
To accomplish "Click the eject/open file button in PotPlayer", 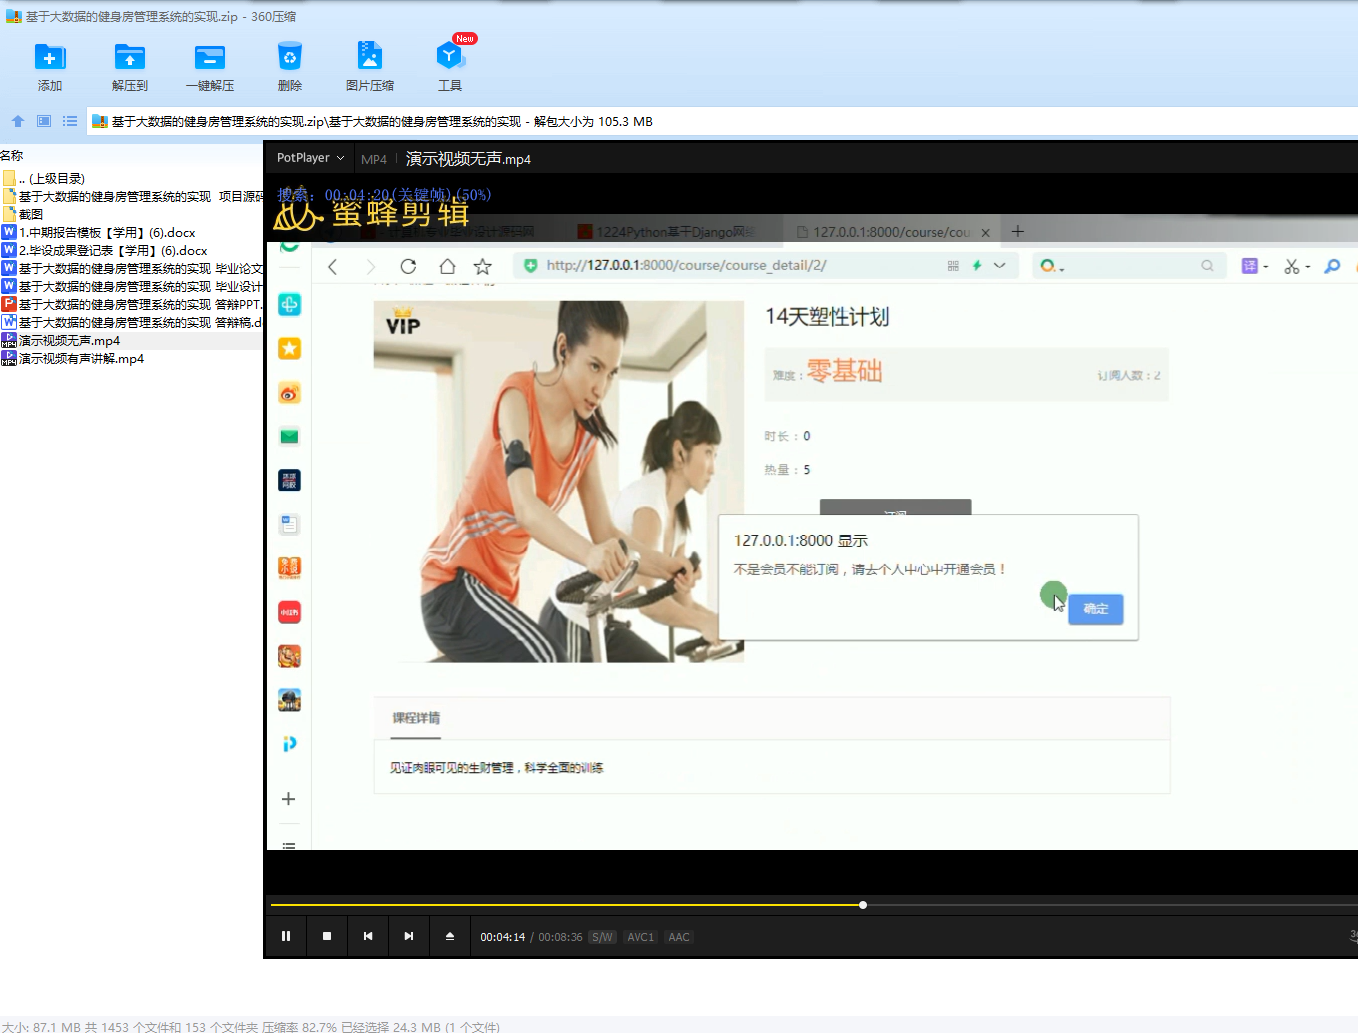I will coord(450,936).
